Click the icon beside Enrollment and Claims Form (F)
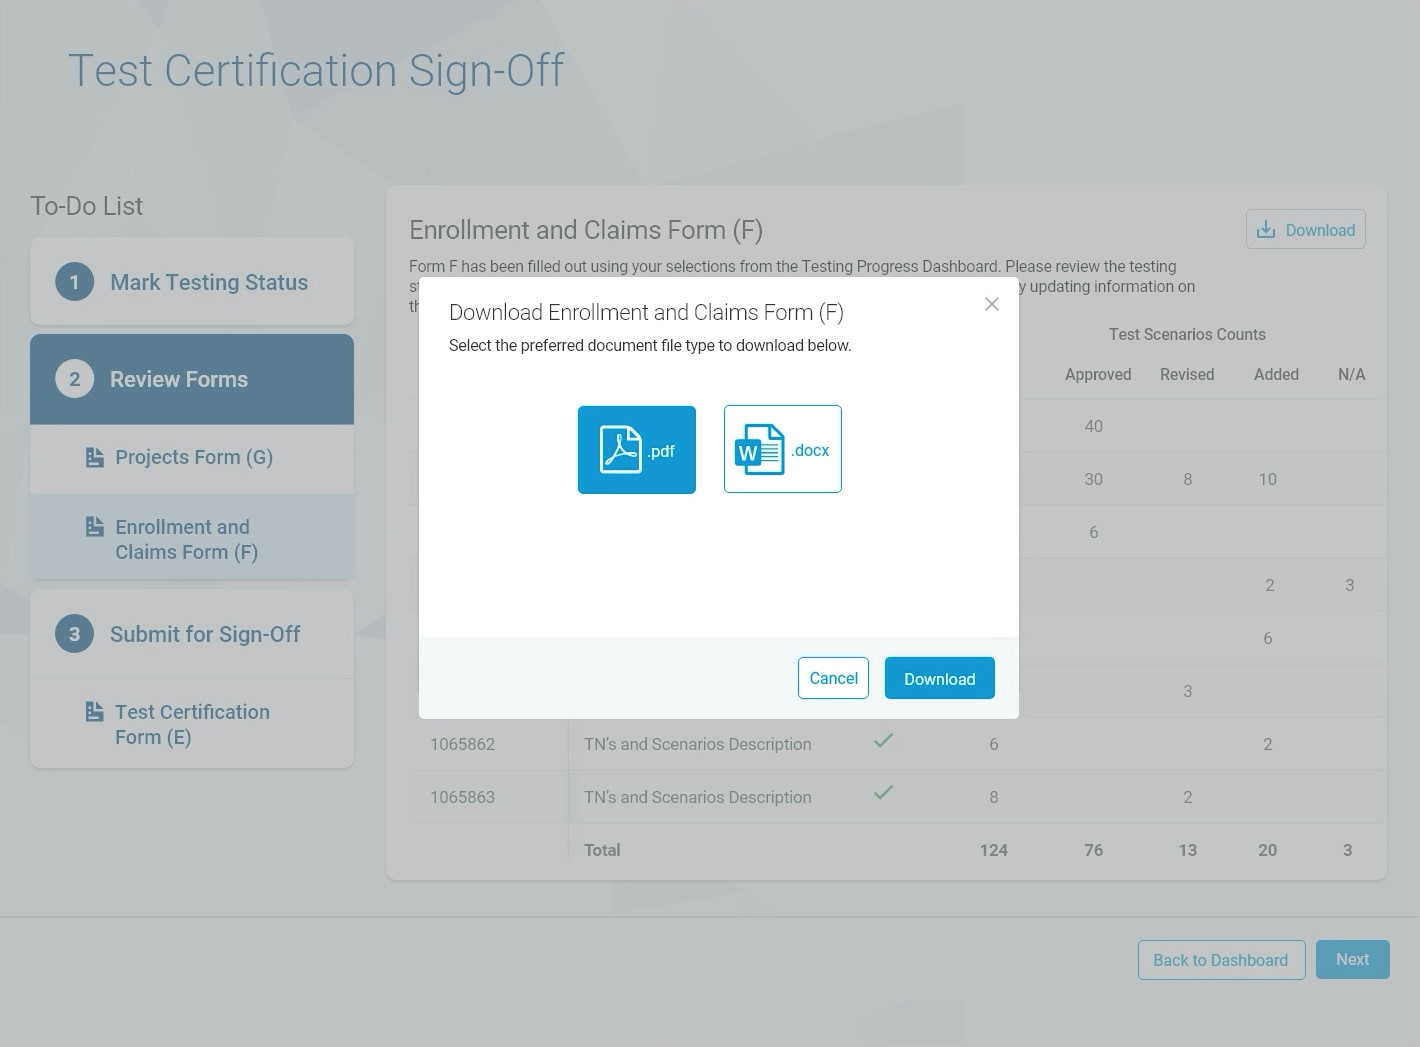Screen dimensions: 1420x1047 click(x=95, y=527)
